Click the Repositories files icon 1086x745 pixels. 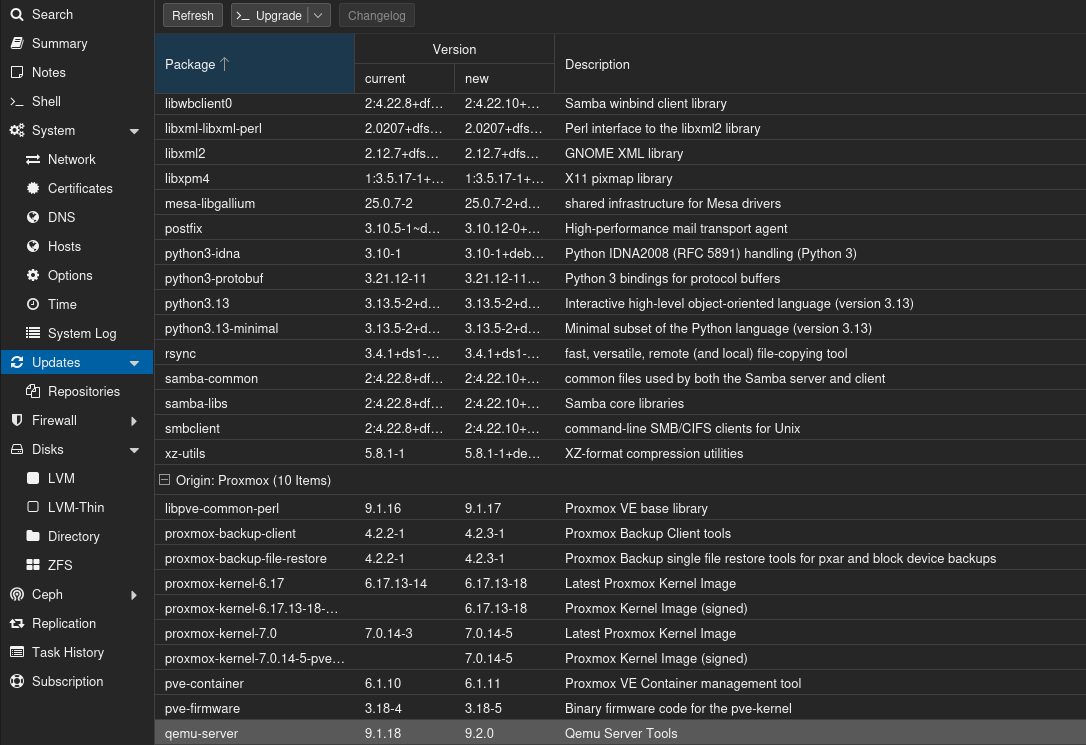(33, 391)
